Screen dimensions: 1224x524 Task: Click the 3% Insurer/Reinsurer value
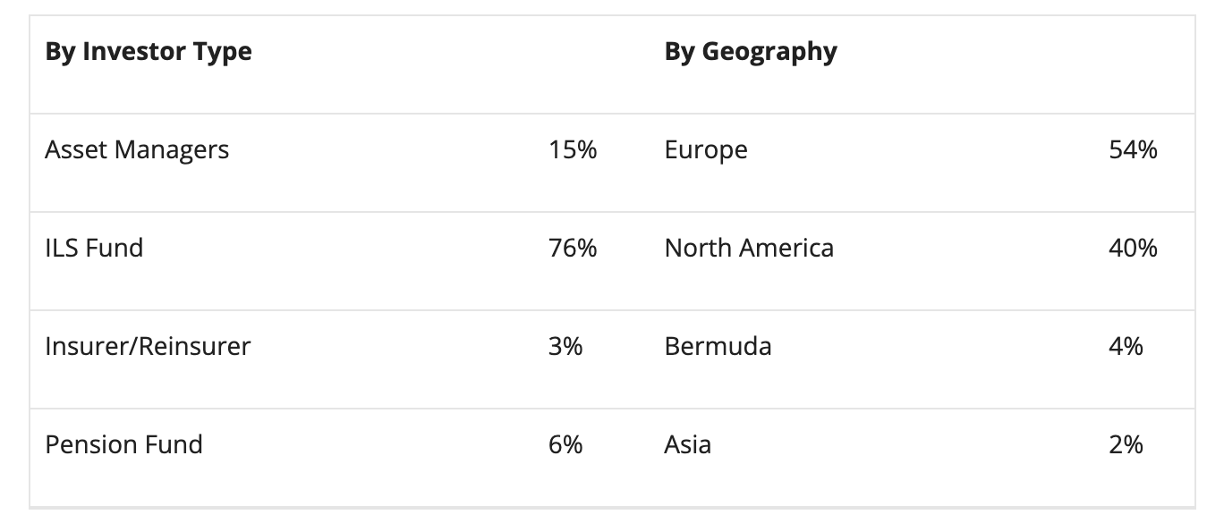tap(565, 346)
